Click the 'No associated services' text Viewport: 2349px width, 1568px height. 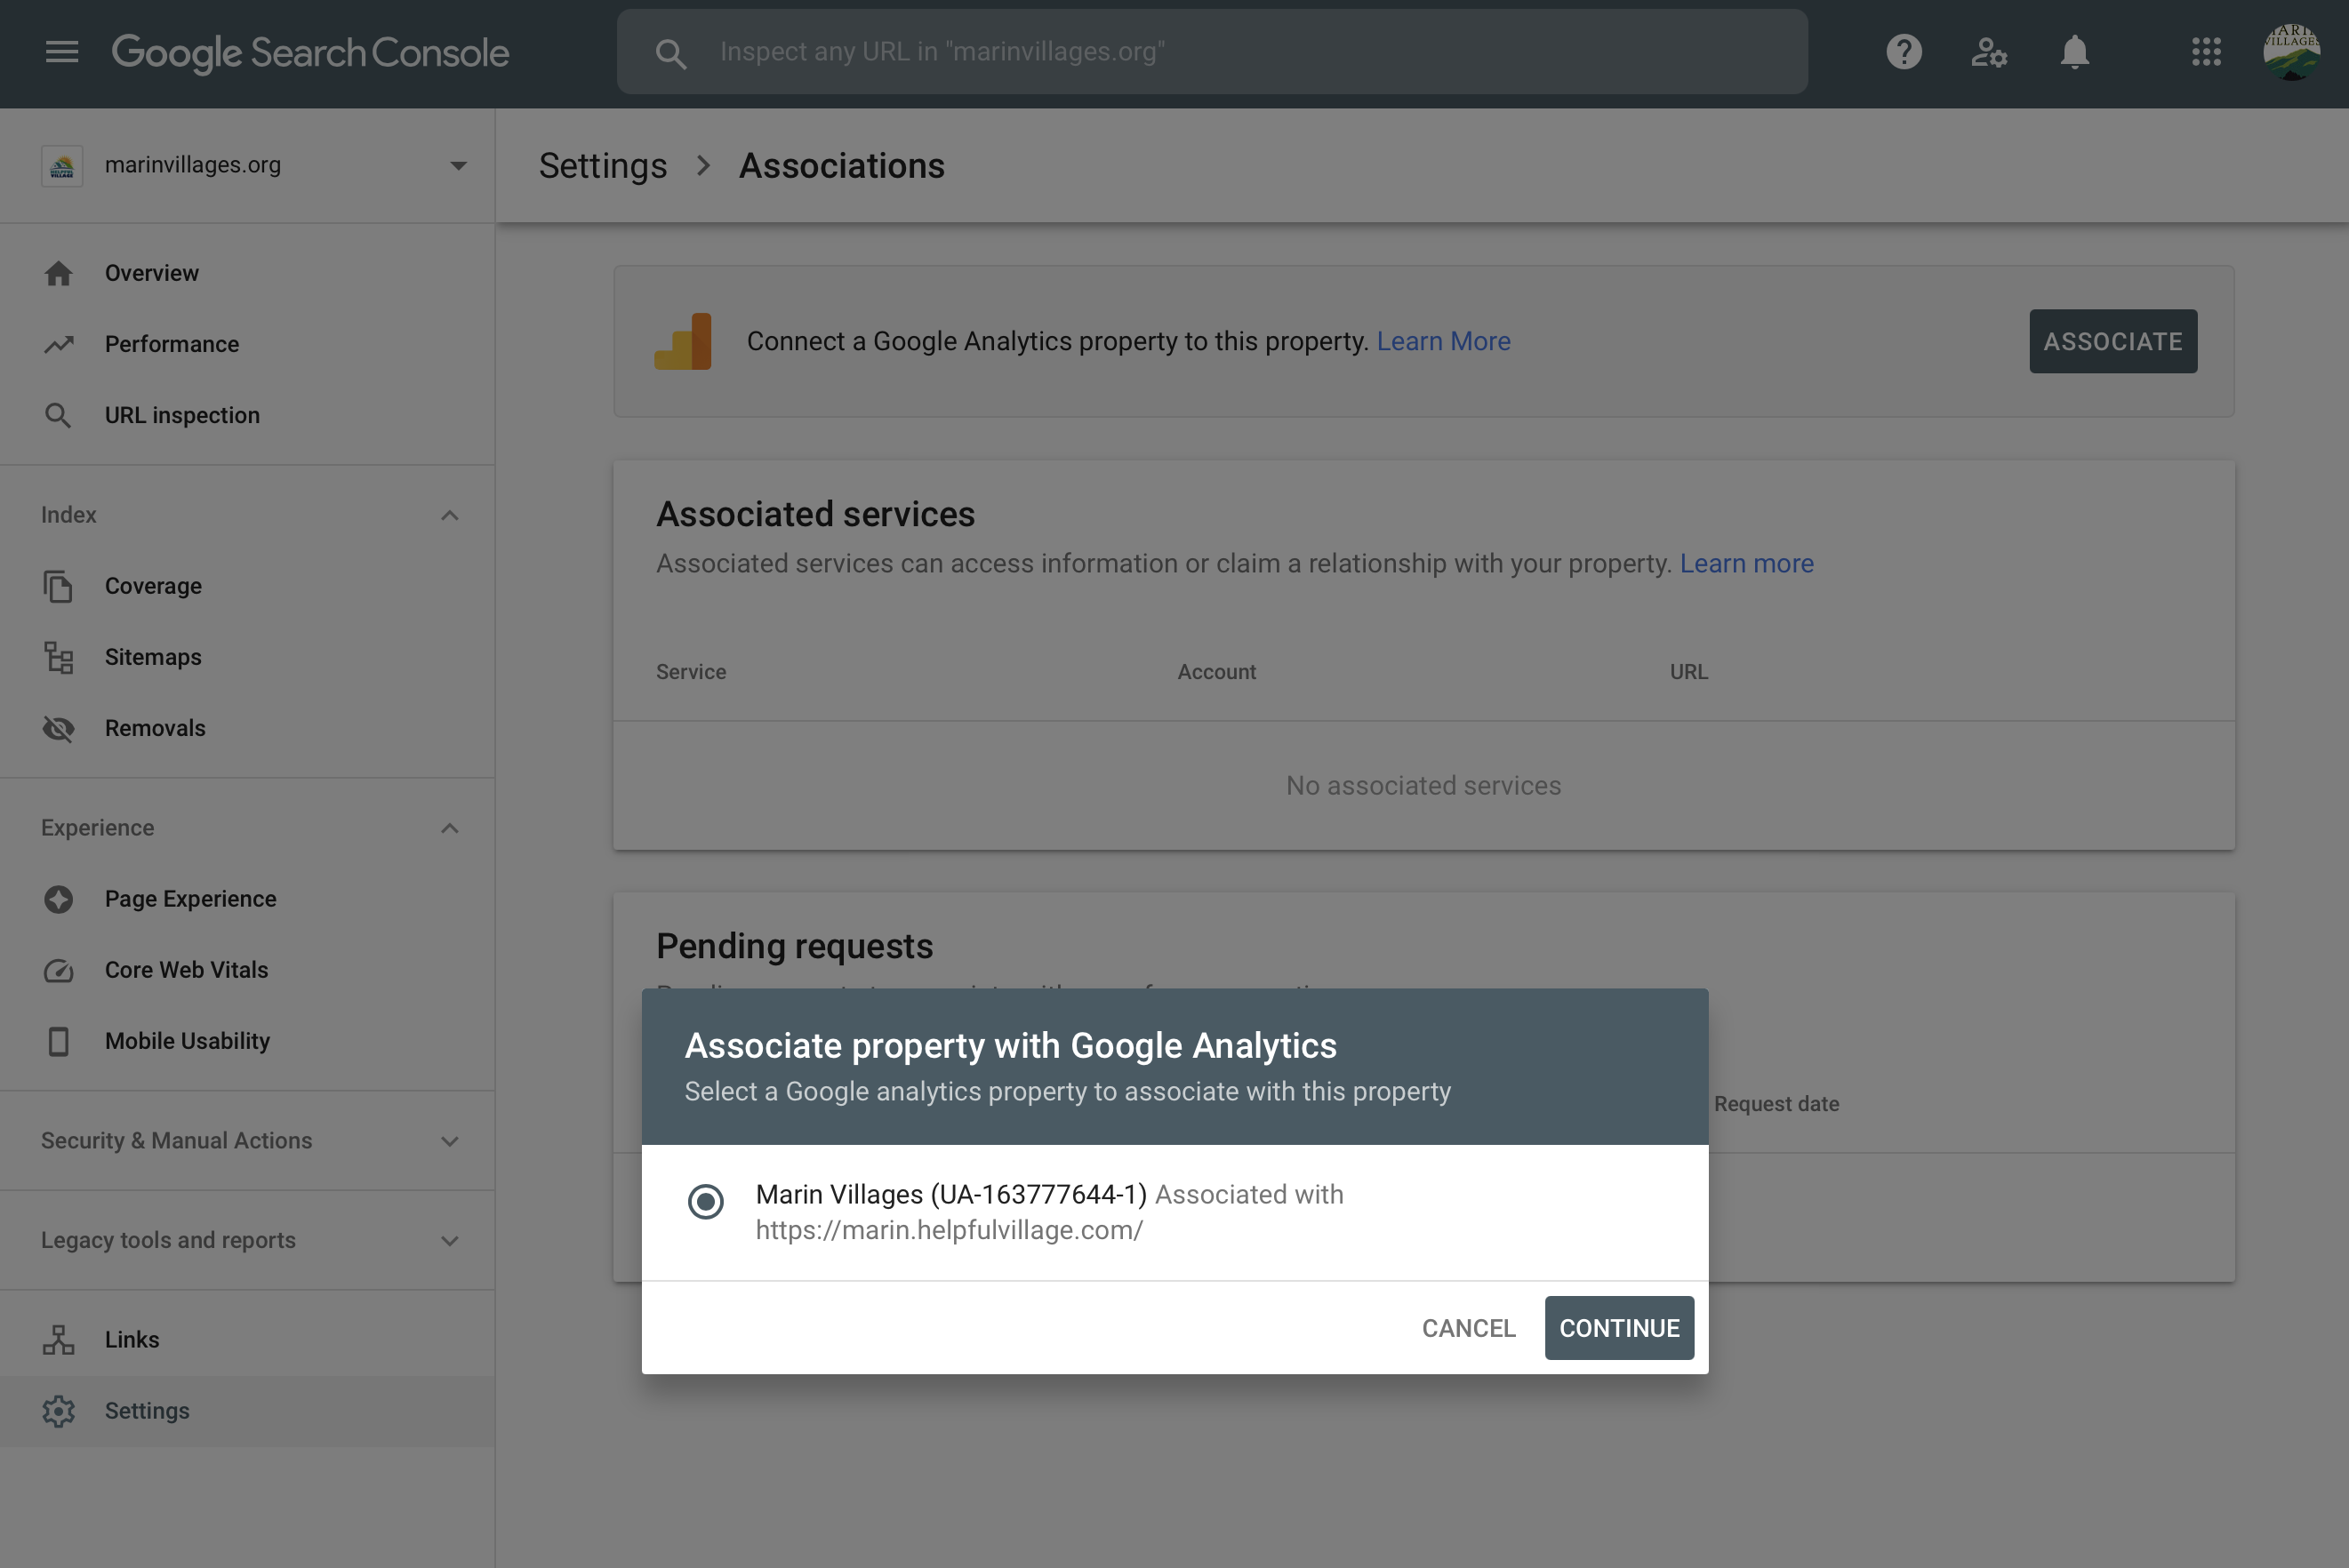click(x=1423, y=786)
